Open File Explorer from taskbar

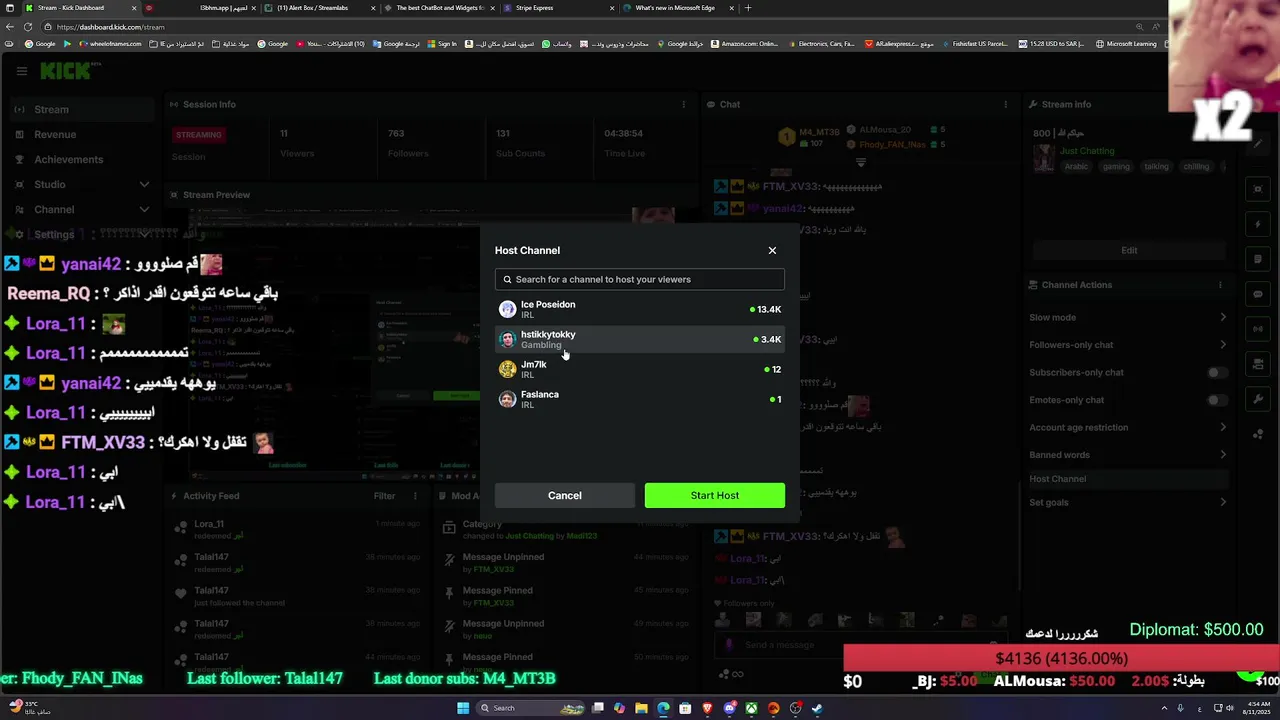[x=641, y=708]
